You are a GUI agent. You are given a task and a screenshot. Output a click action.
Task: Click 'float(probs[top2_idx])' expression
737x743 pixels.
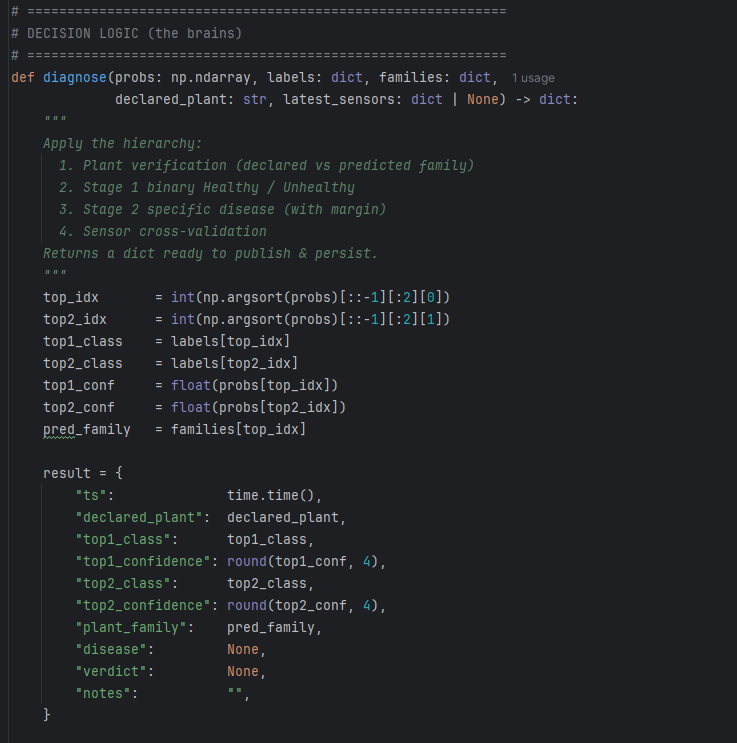258,407
